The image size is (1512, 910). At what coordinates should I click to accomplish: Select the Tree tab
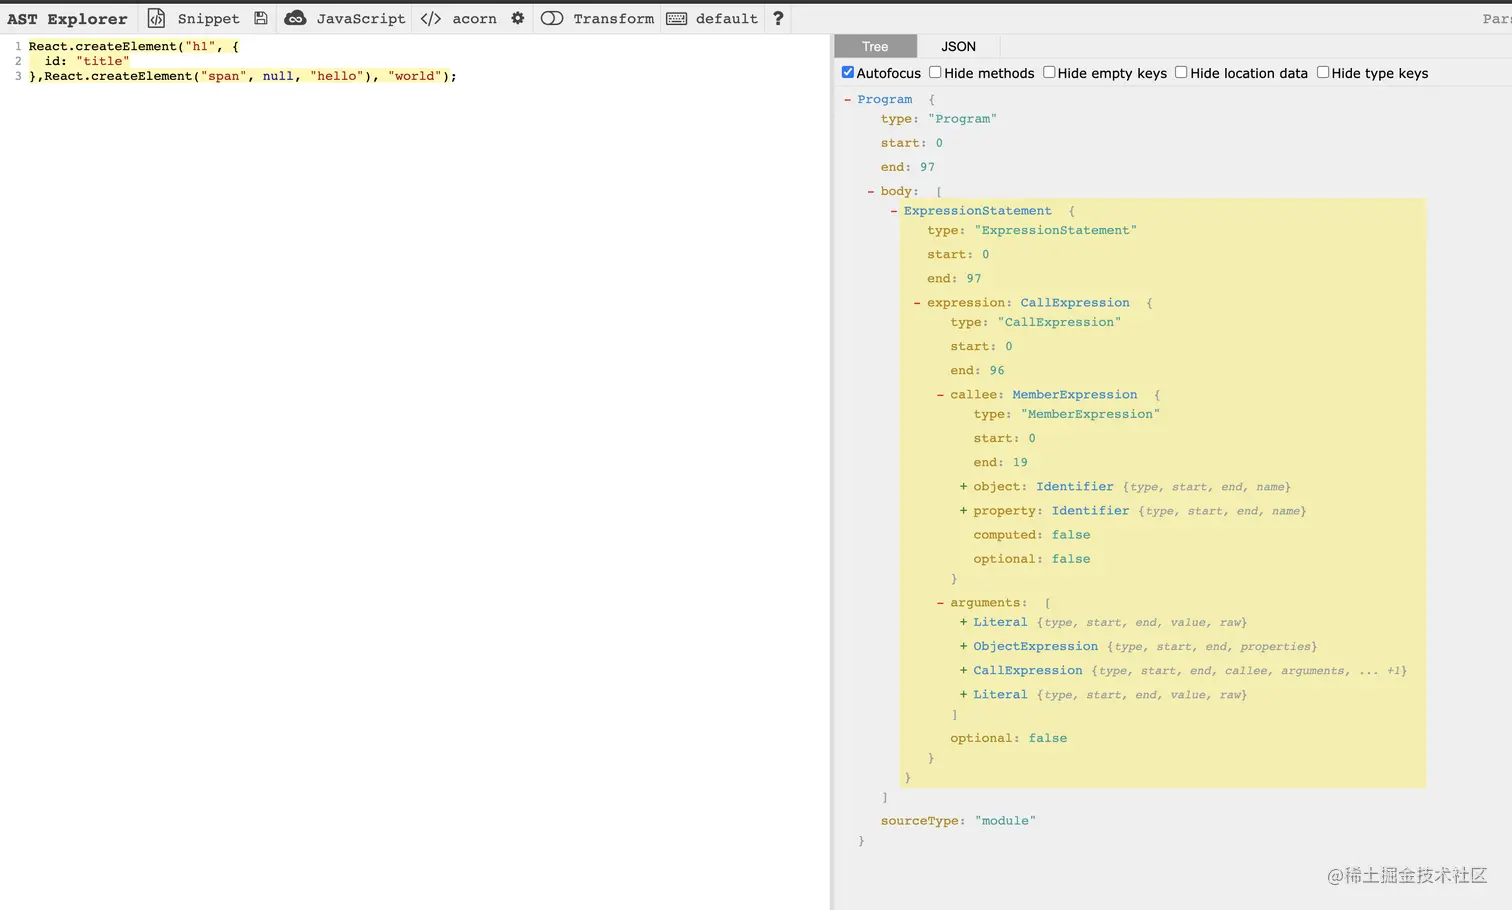coord(875,46)
